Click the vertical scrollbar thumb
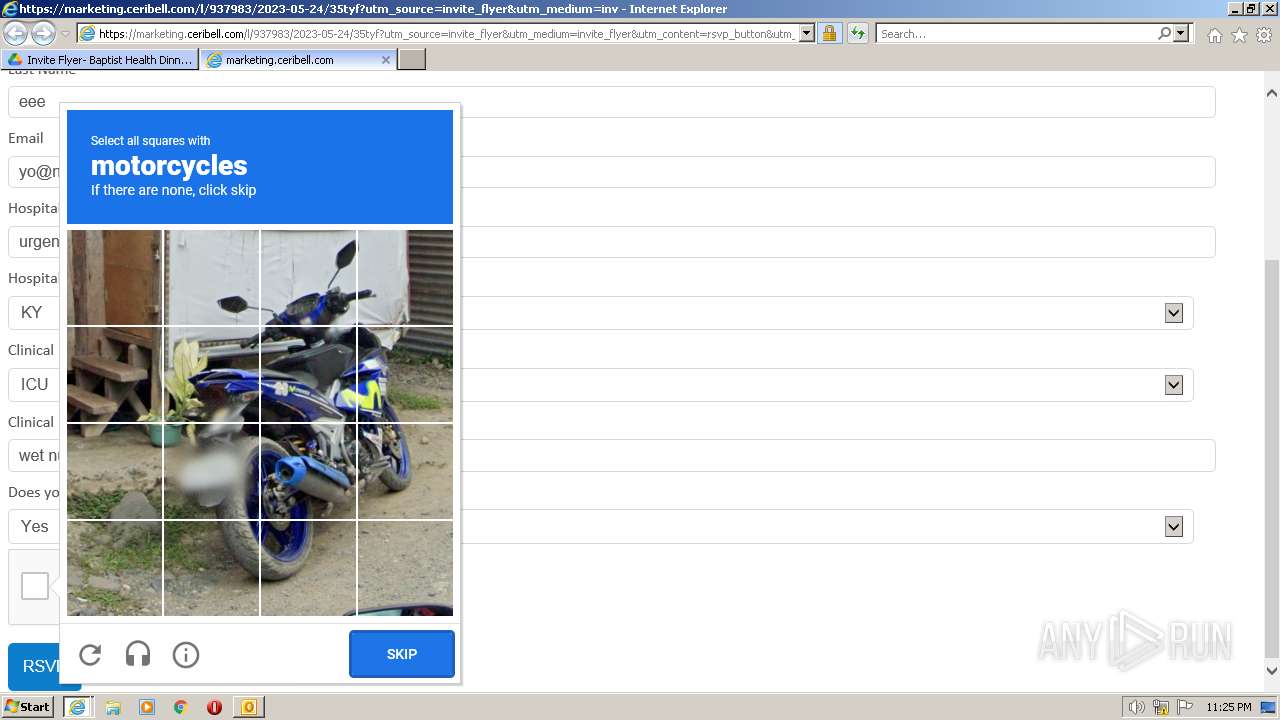Screen dimensions: 1280x720 point(1271,458)
